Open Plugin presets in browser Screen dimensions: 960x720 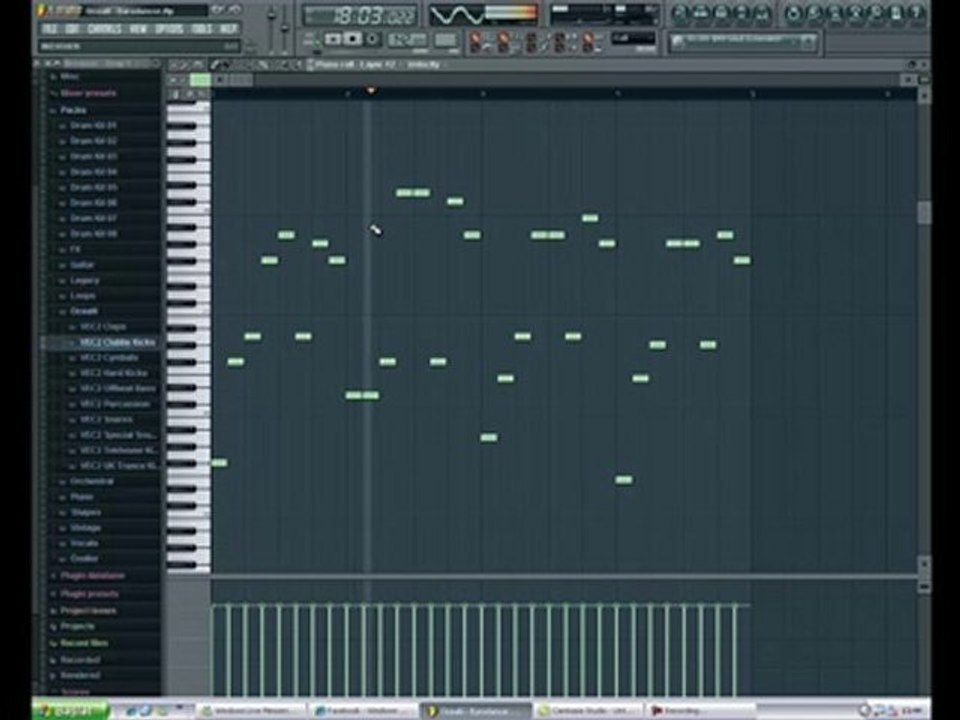[89, 593]
